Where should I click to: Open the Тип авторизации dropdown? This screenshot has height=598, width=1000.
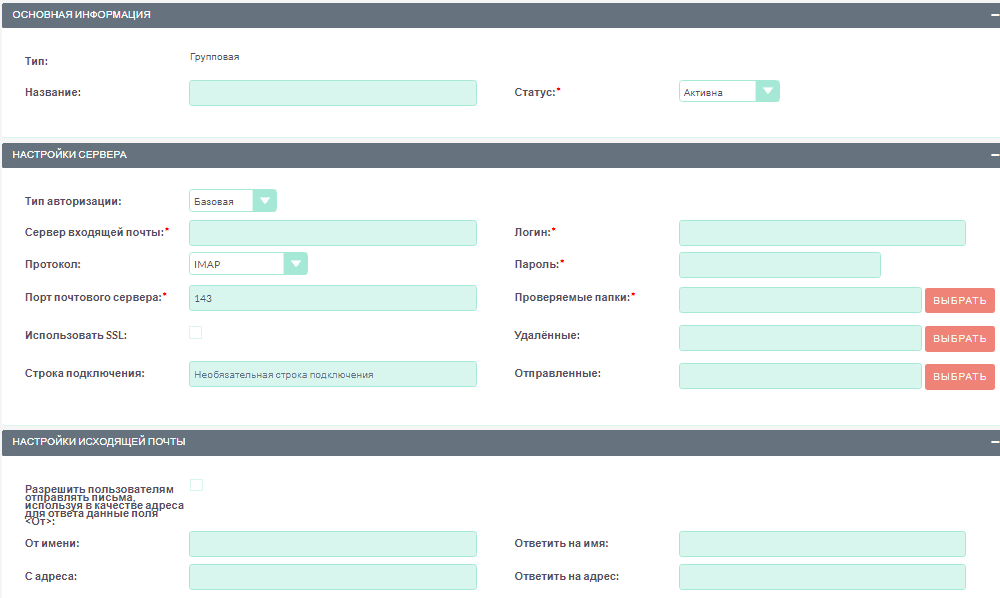(232, 201)
